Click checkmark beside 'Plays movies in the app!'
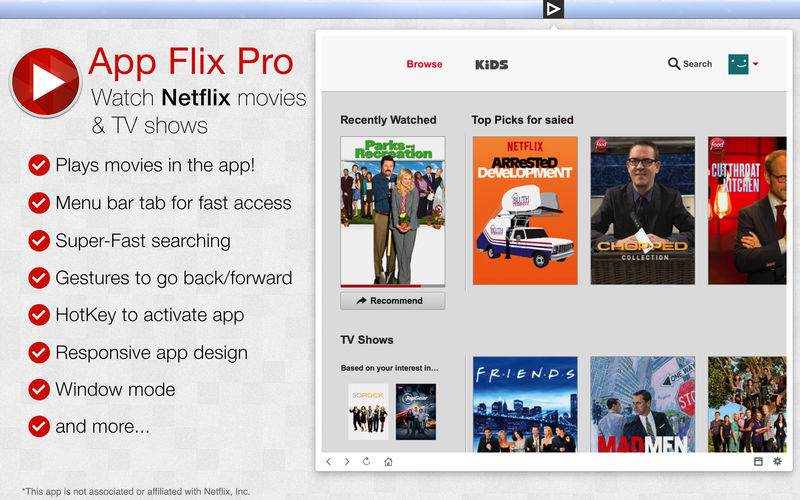Screen dimensions: 800x500 point(39,165)
